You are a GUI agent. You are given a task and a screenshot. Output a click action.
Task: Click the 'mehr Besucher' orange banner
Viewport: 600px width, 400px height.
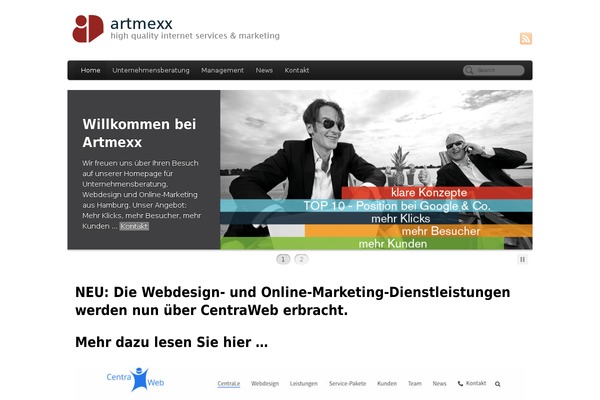click(x=418, y=231)
